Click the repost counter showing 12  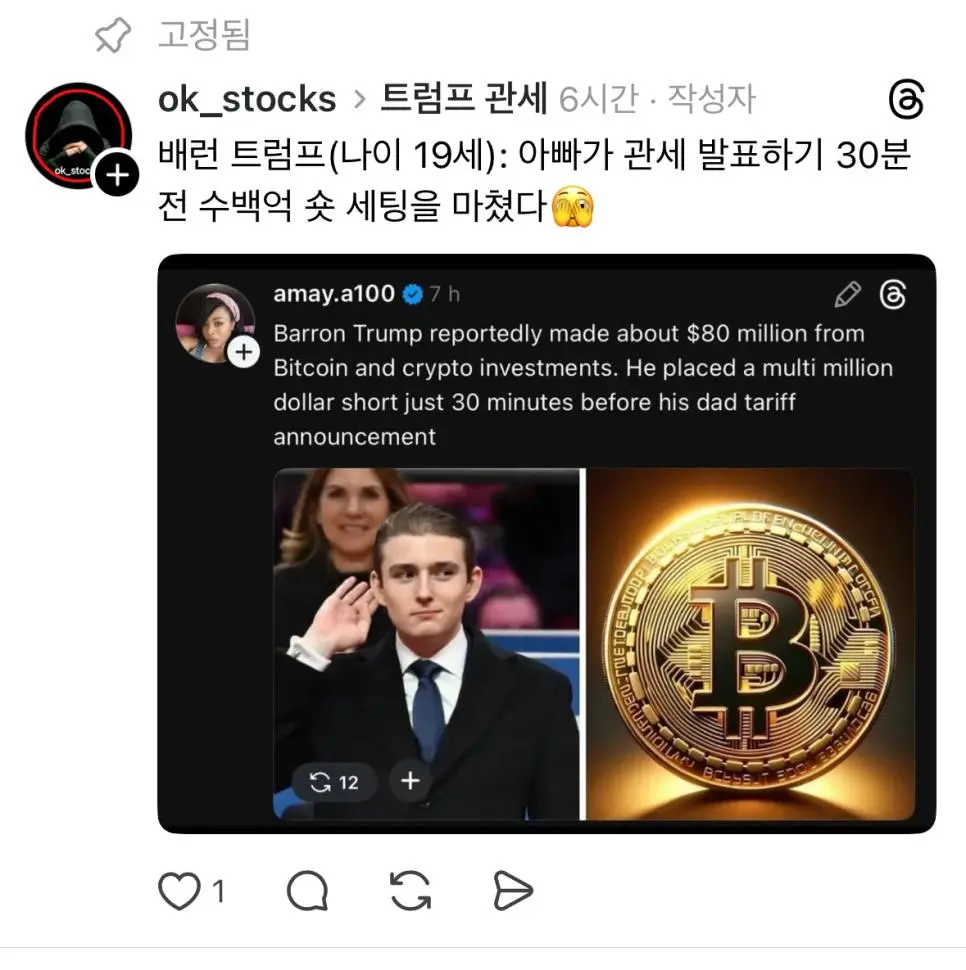(x=333, y=783)
